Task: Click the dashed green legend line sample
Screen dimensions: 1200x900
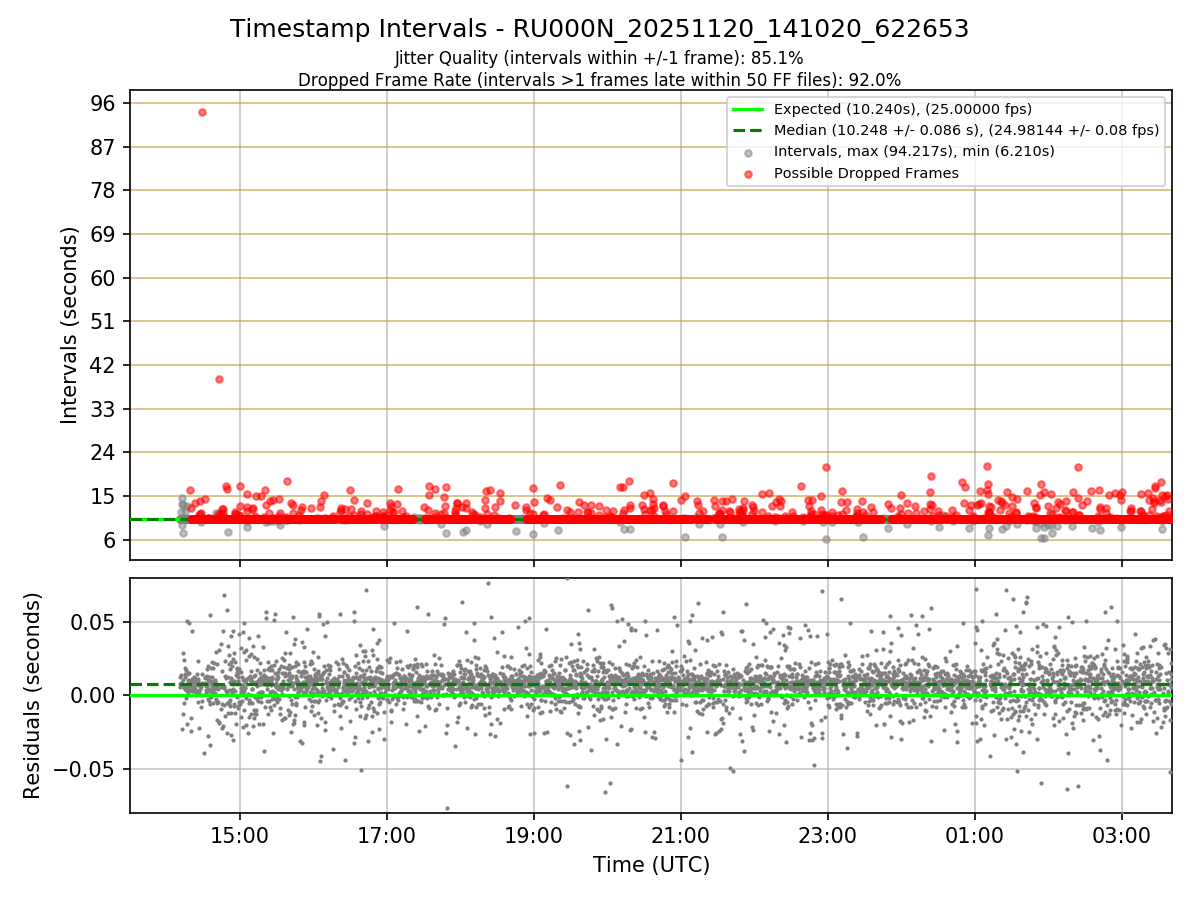Action: tap(748, 130)
